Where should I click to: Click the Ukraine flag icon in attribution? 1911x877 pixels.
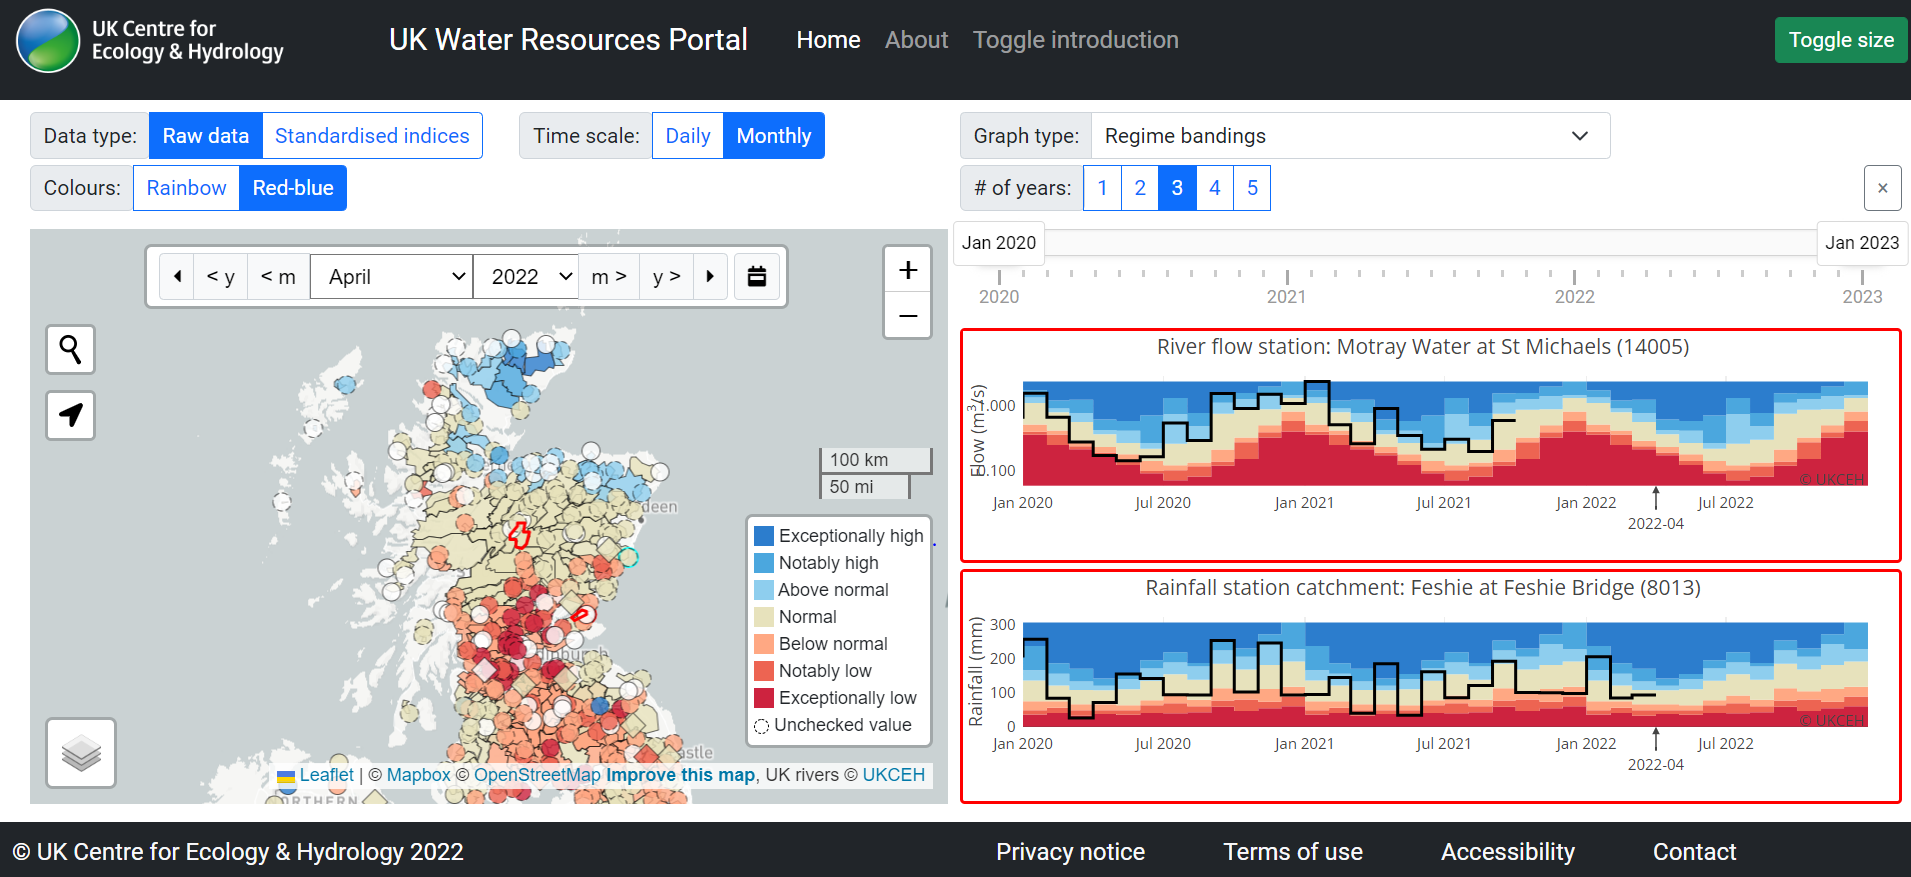[x=286, y=776]
